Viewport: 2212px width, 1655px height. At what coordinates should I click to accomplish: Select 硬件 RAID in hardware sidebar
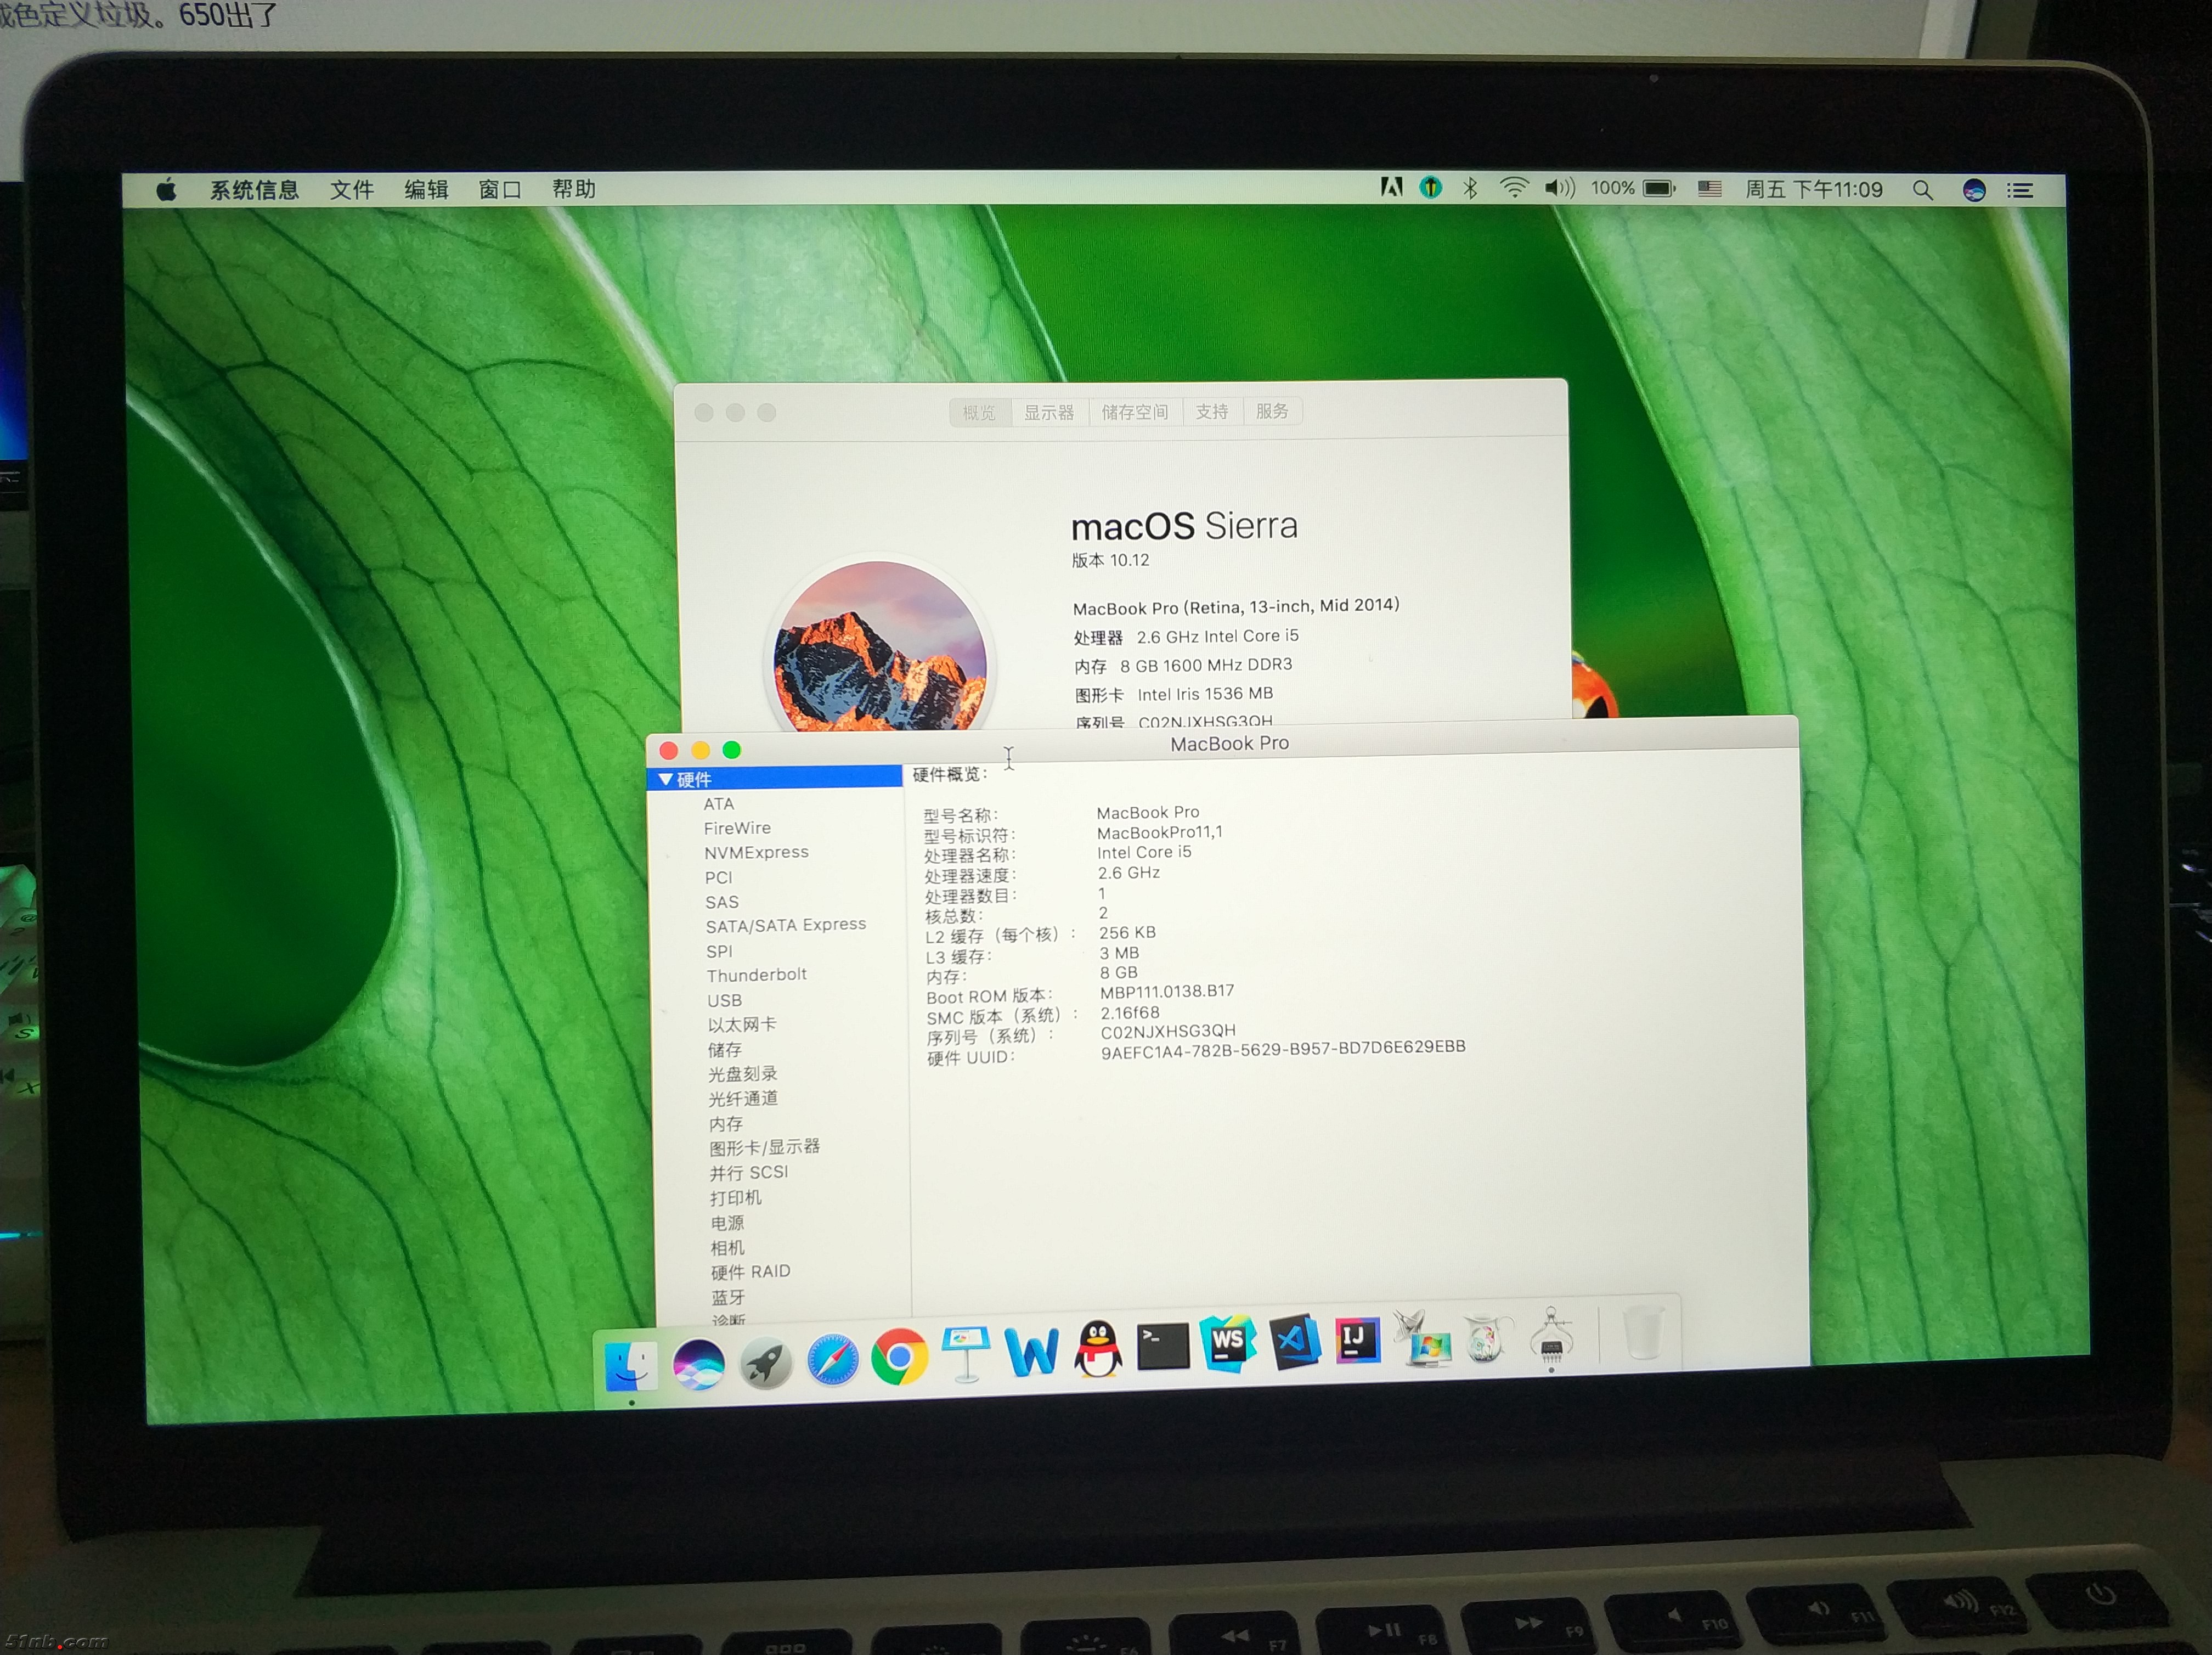click(x=751, y=1271)
